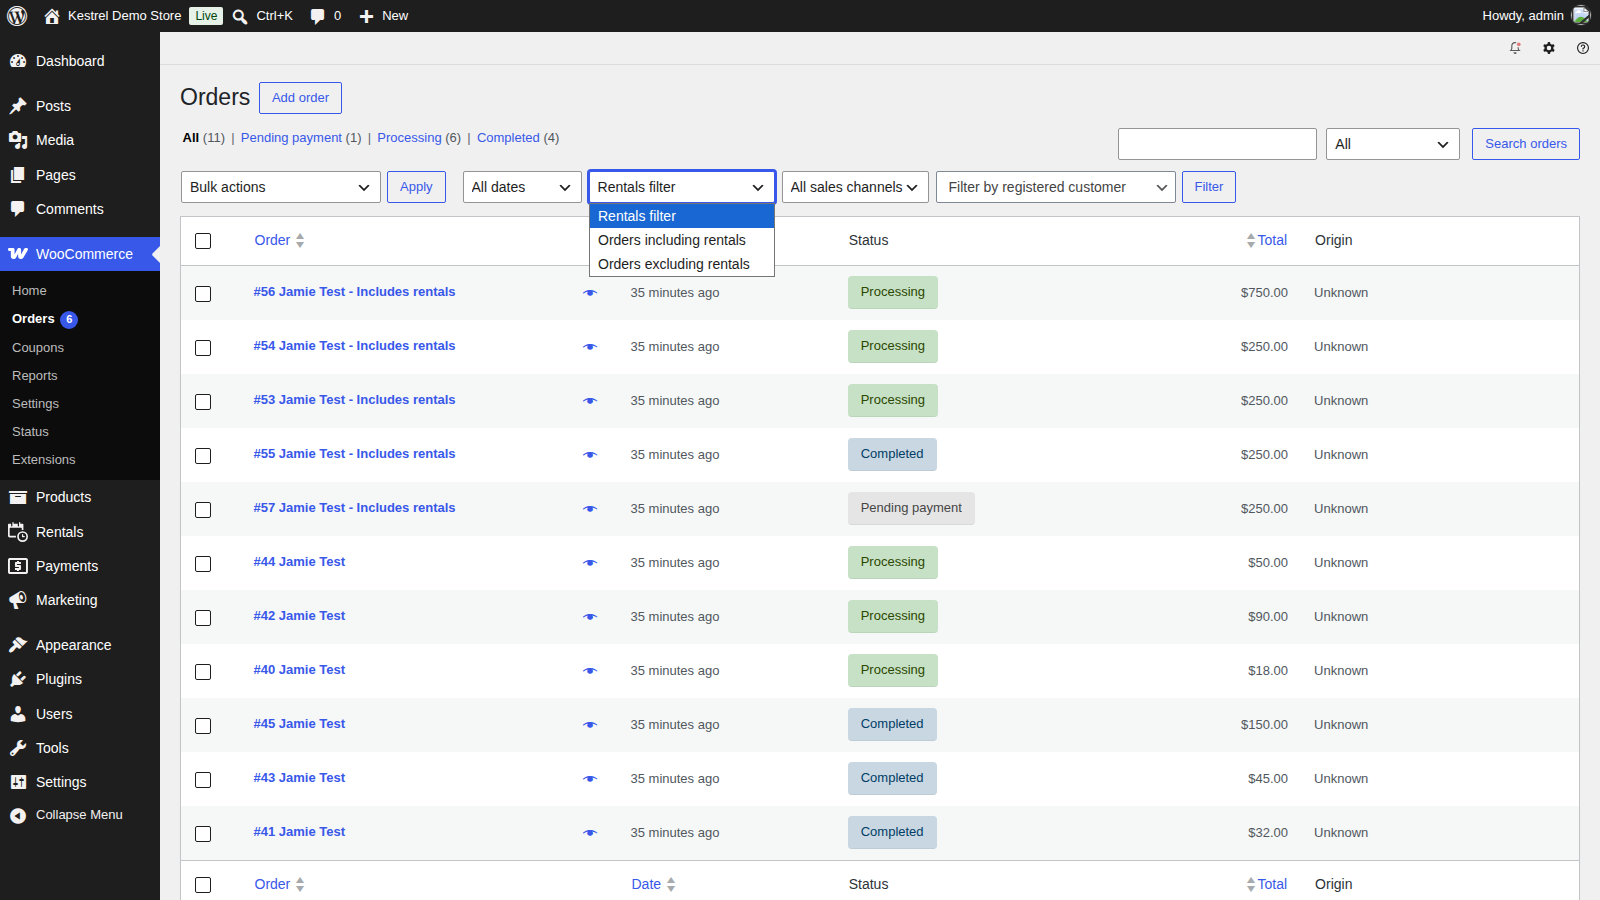Focus the order search input field
1600x900 pixels.
tap(1217, 144)
